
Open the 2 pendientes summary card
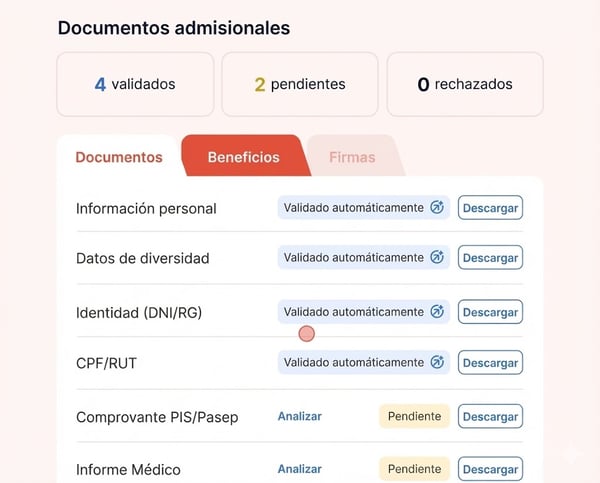click(300, 85)
